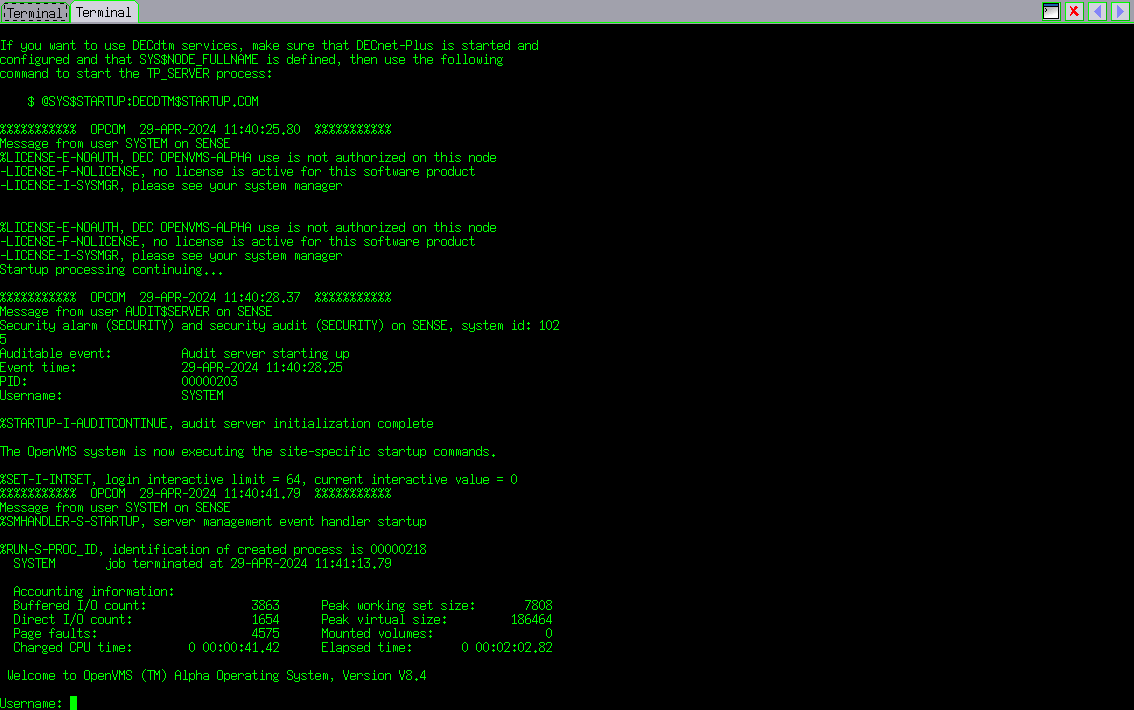Switch to the Terminal tab without dashed outline

pyautogui.click(x=104, y=12)
